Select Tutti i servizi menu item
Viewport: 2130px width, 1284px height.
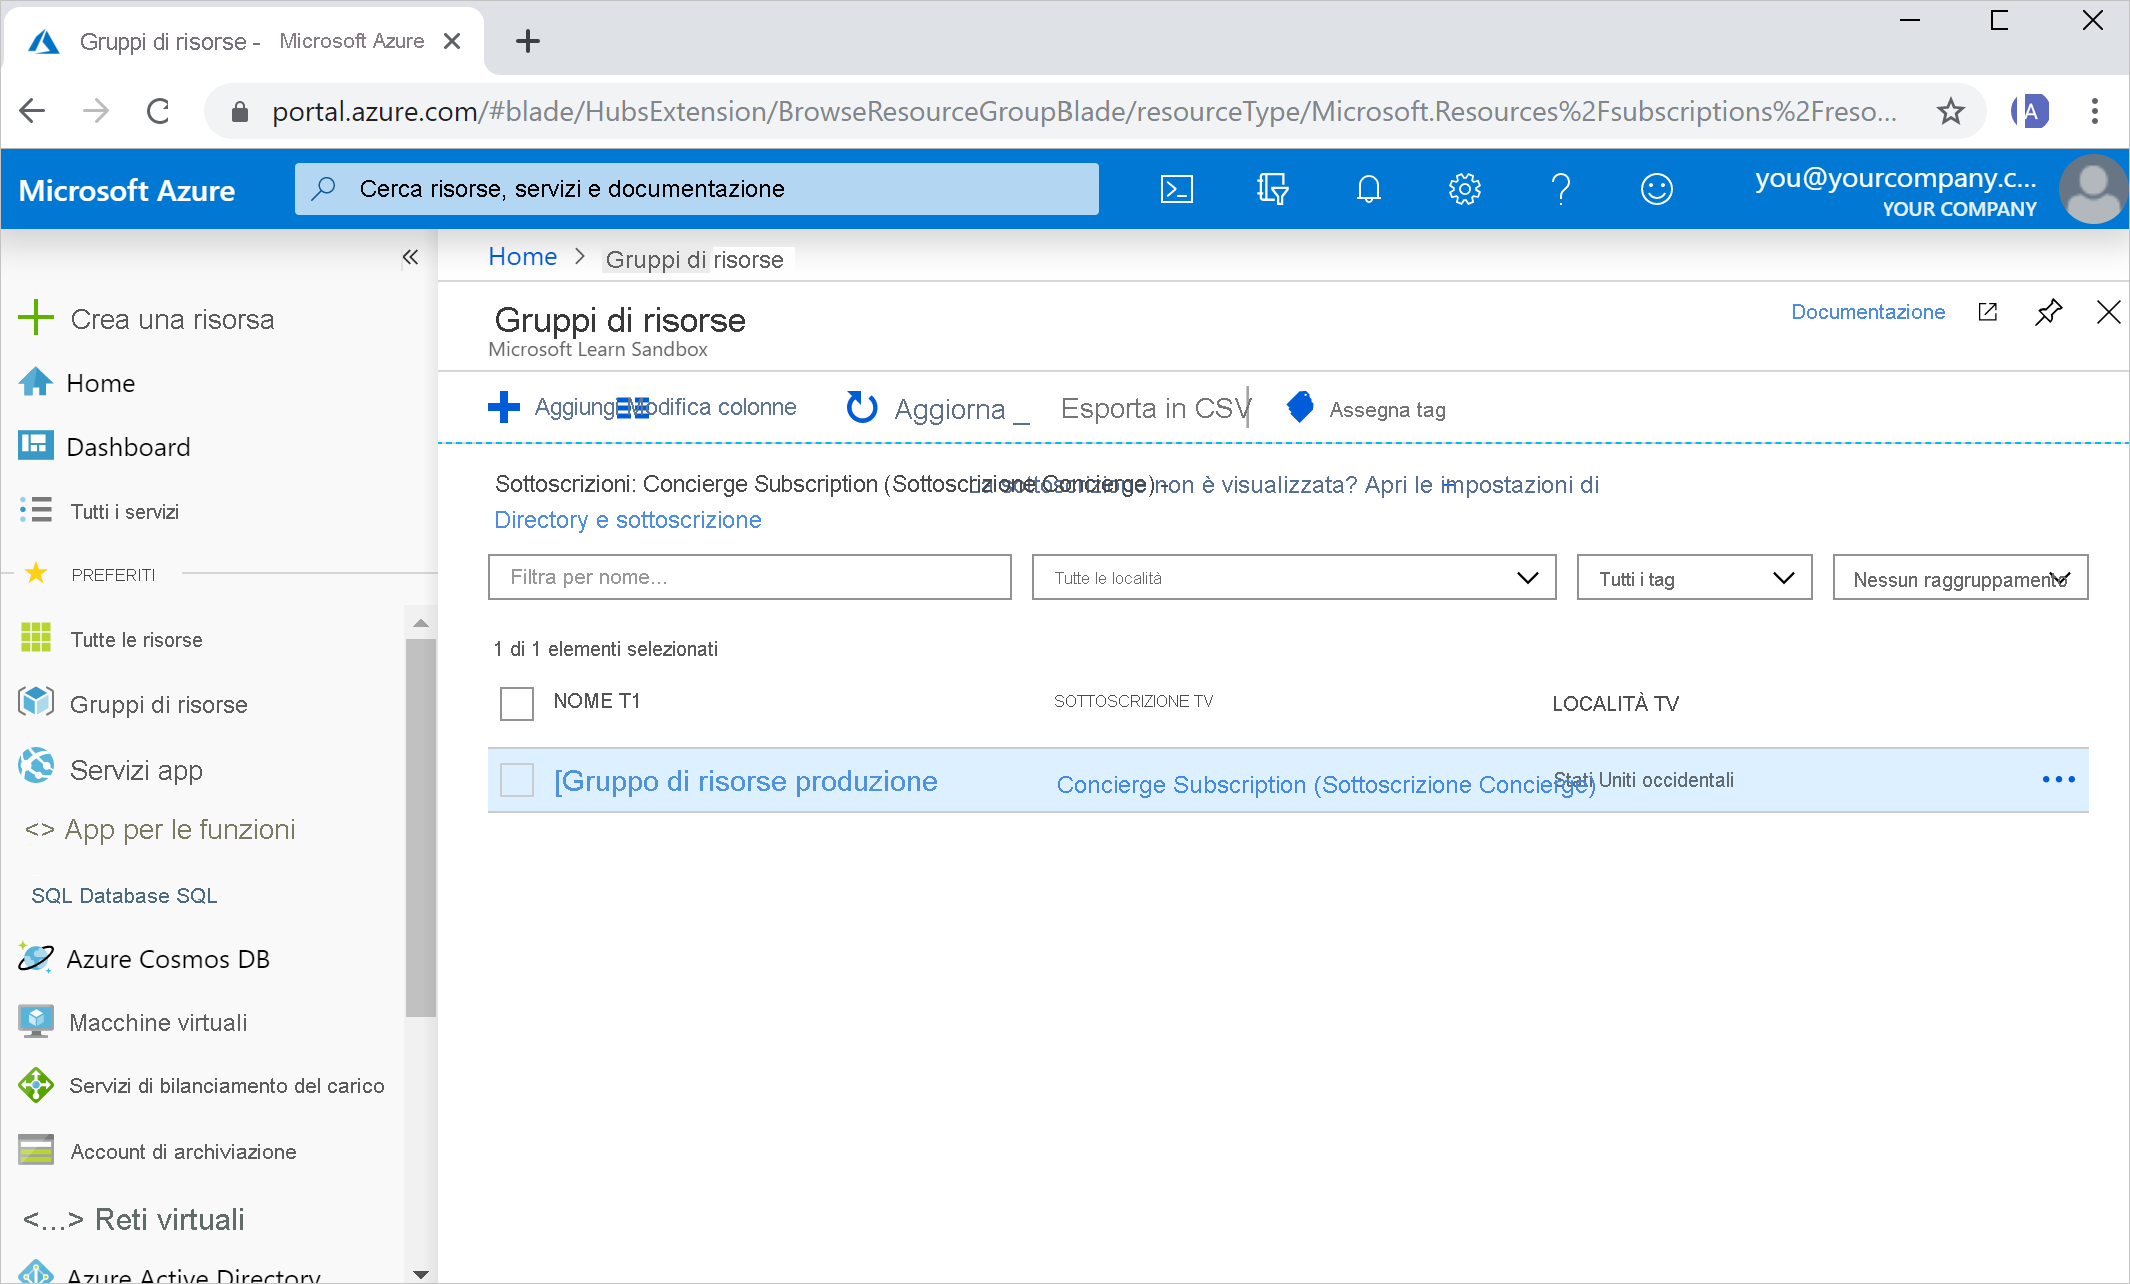tap(125, 512)
